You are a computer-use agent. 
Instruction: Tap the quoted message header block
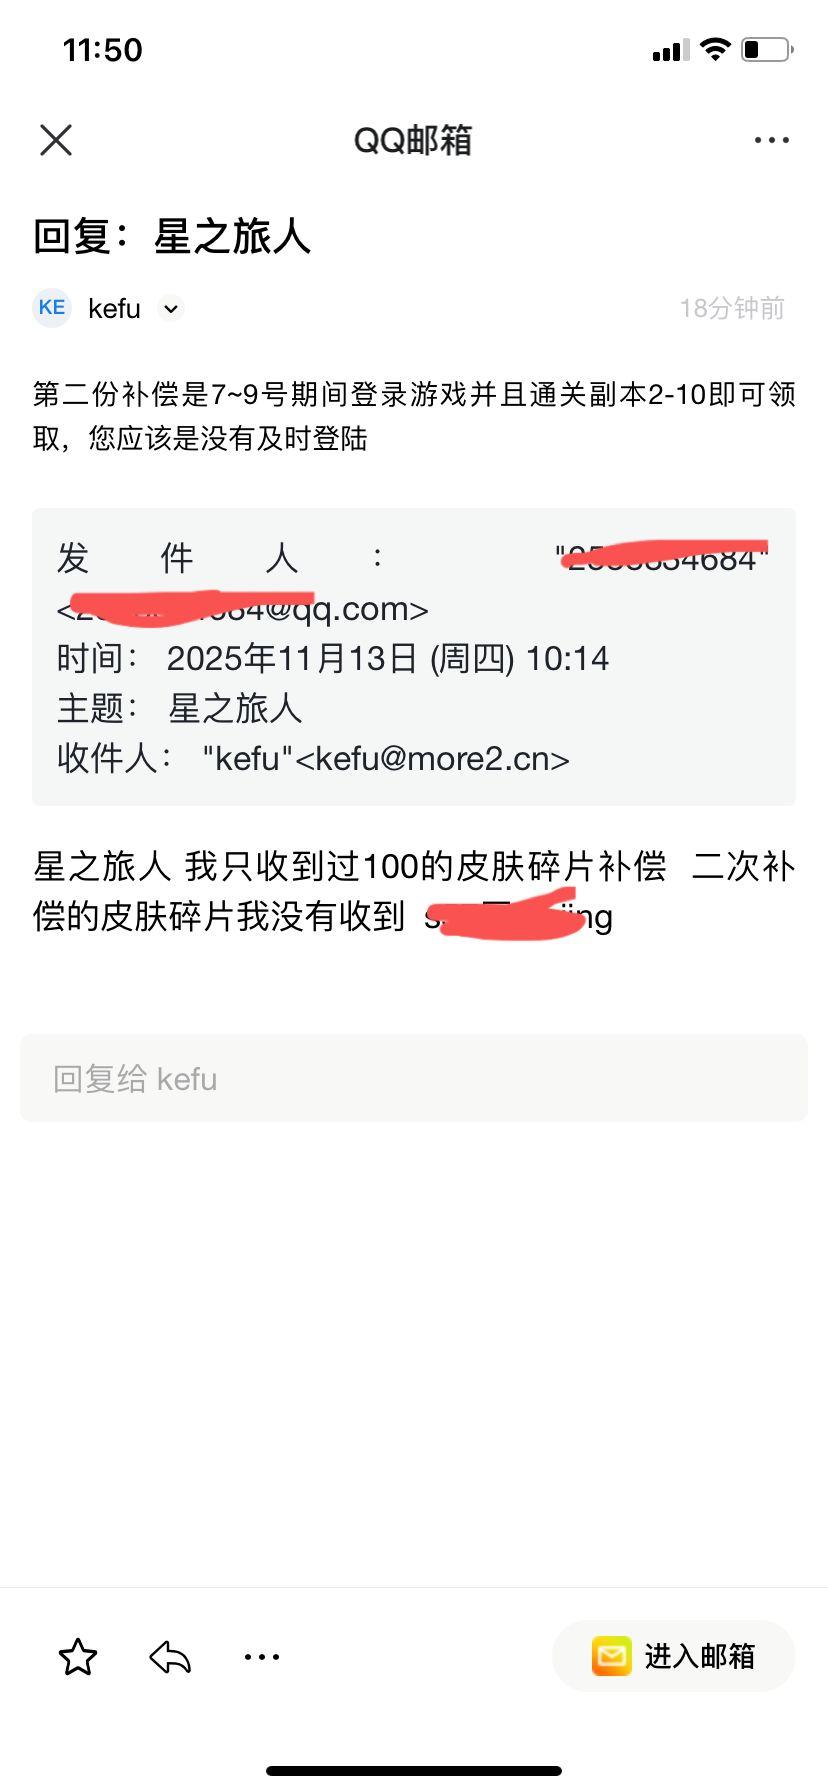414,657
